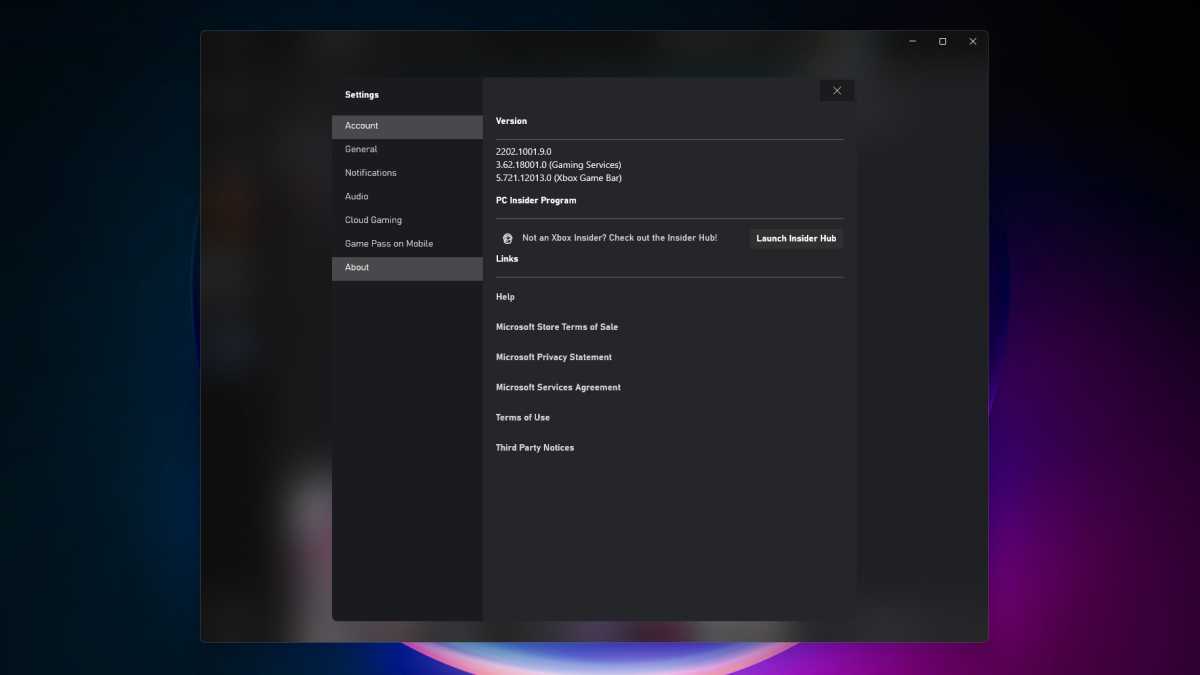View the Microsoft Privacy Statement
Screen dimensions: 1200x675
[x=553, y=356]
